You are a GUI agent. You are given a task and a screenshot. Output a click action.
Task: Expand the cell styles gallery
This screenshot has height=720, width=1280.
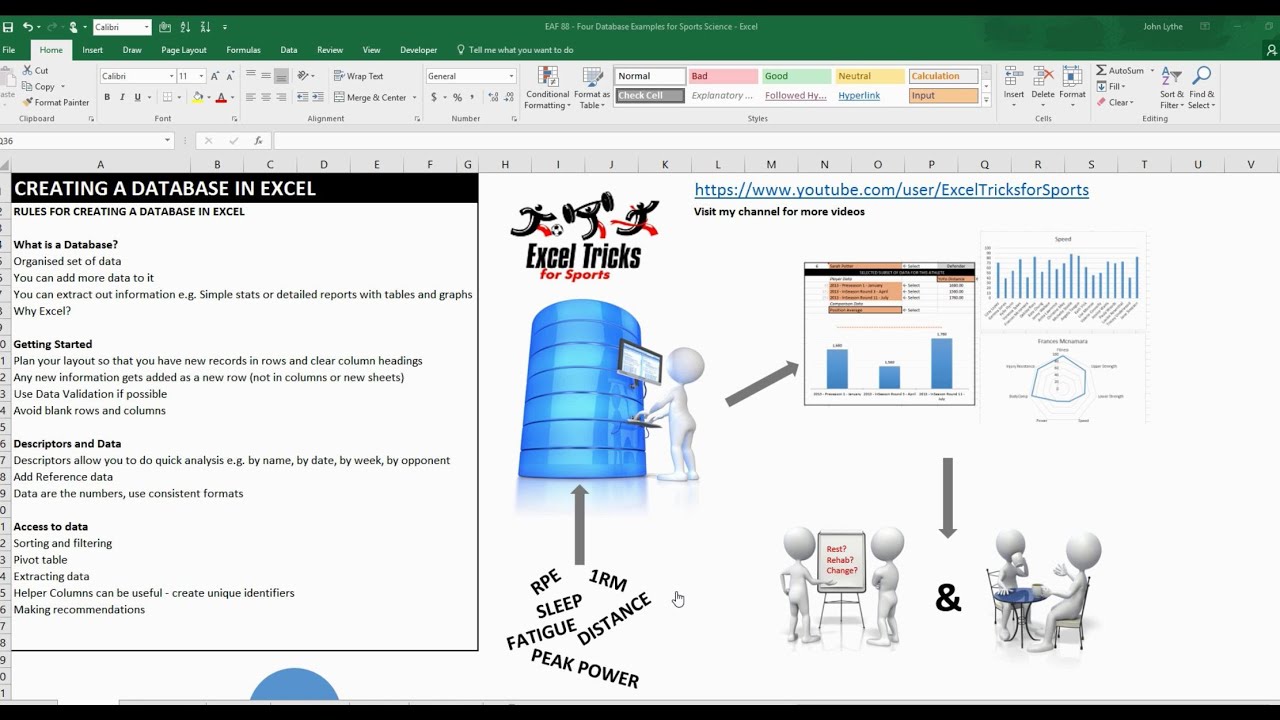(986, 101)
